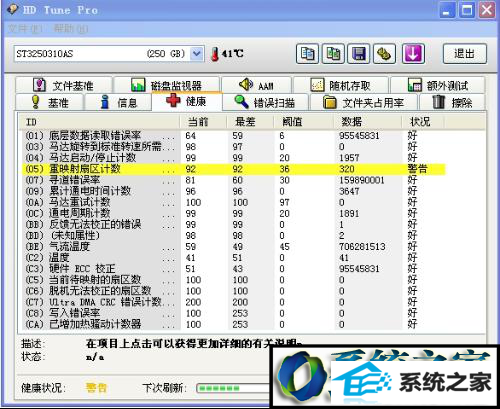Select row (0C) 通电周期计数

point(233,213)
